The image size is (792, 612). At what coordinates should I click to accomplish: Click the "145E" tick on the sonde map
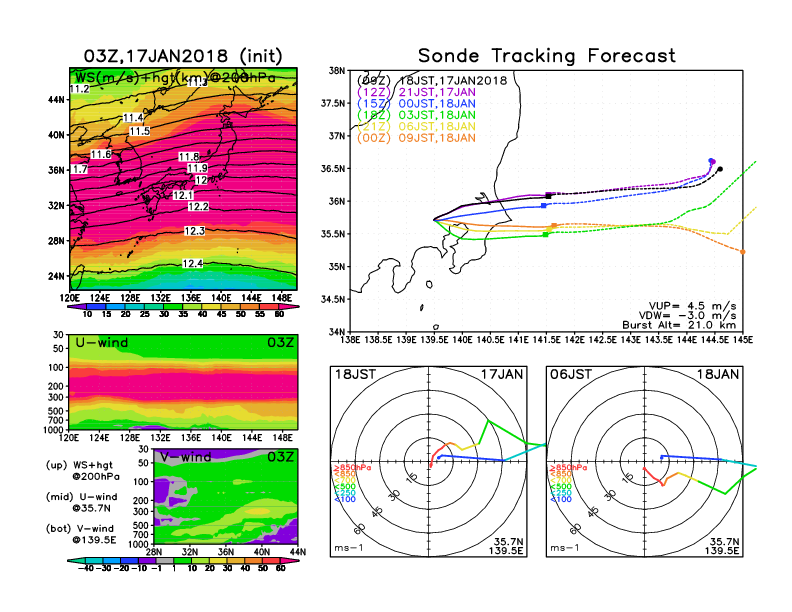coord(743,340)
